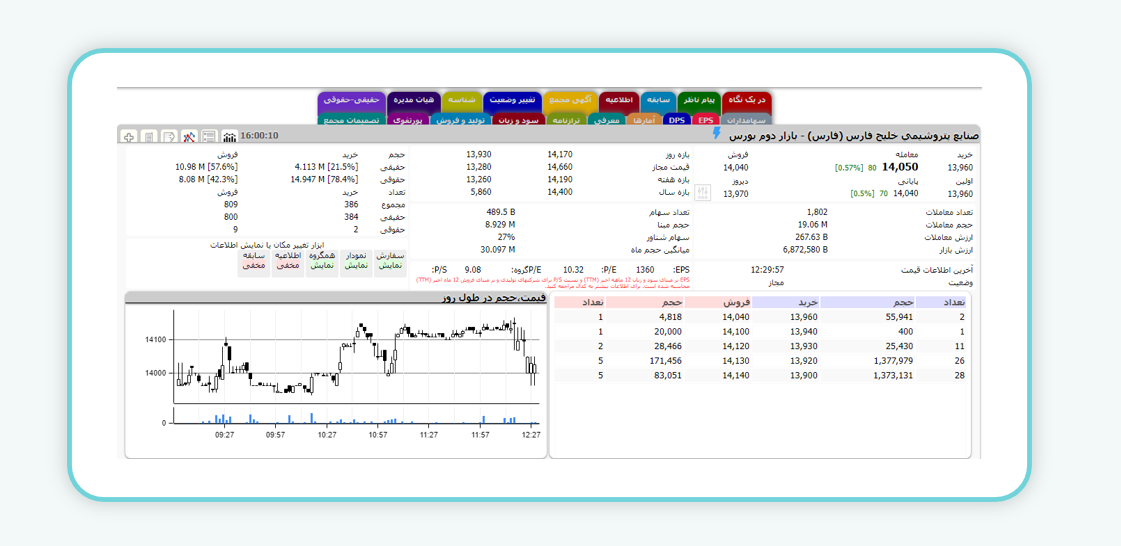Click the plus icon in toolbar
Image resolution: width=1121 pixels, height=546 pixels.
pos(129,136)
